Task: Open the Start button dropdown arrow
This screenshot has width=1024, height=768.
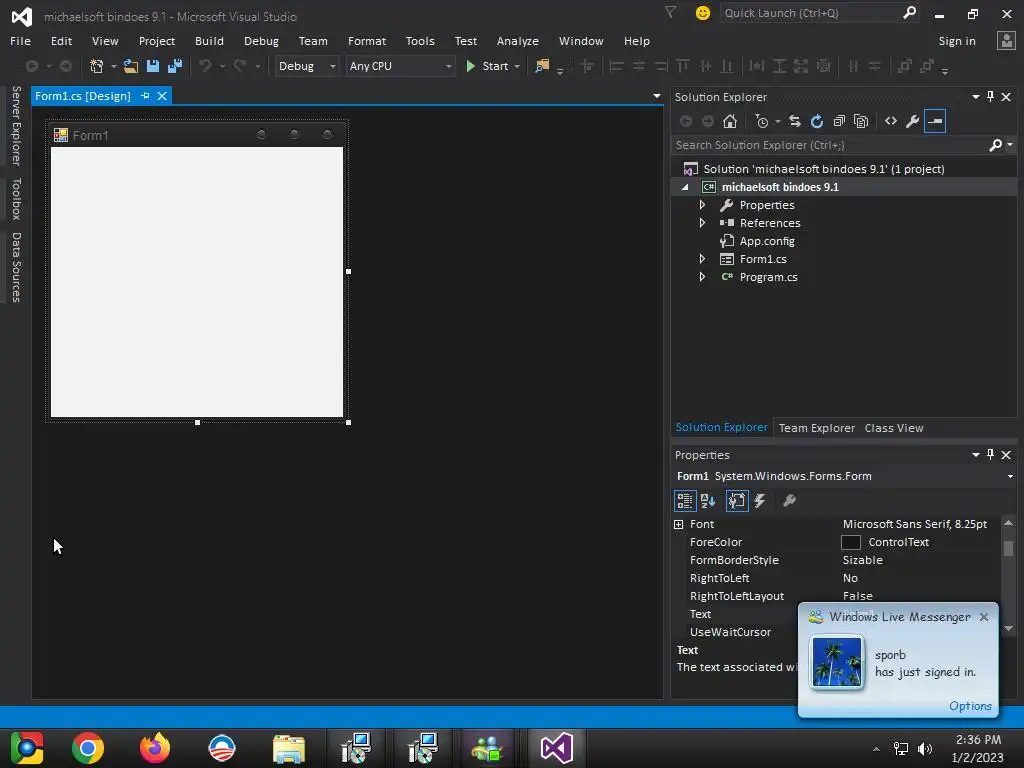Action: click(x=517, y=67)
